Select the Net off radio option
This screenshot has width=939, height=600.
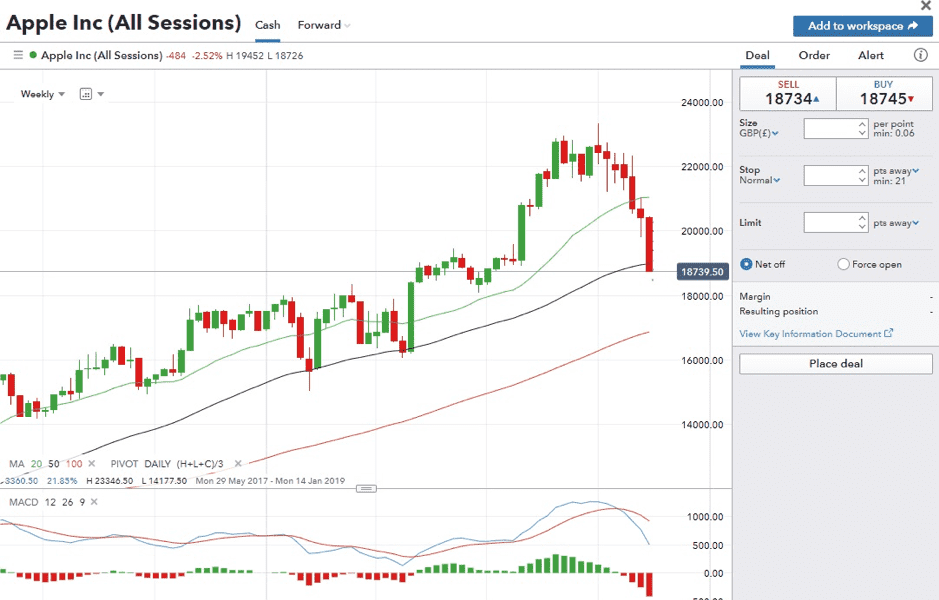746,264
